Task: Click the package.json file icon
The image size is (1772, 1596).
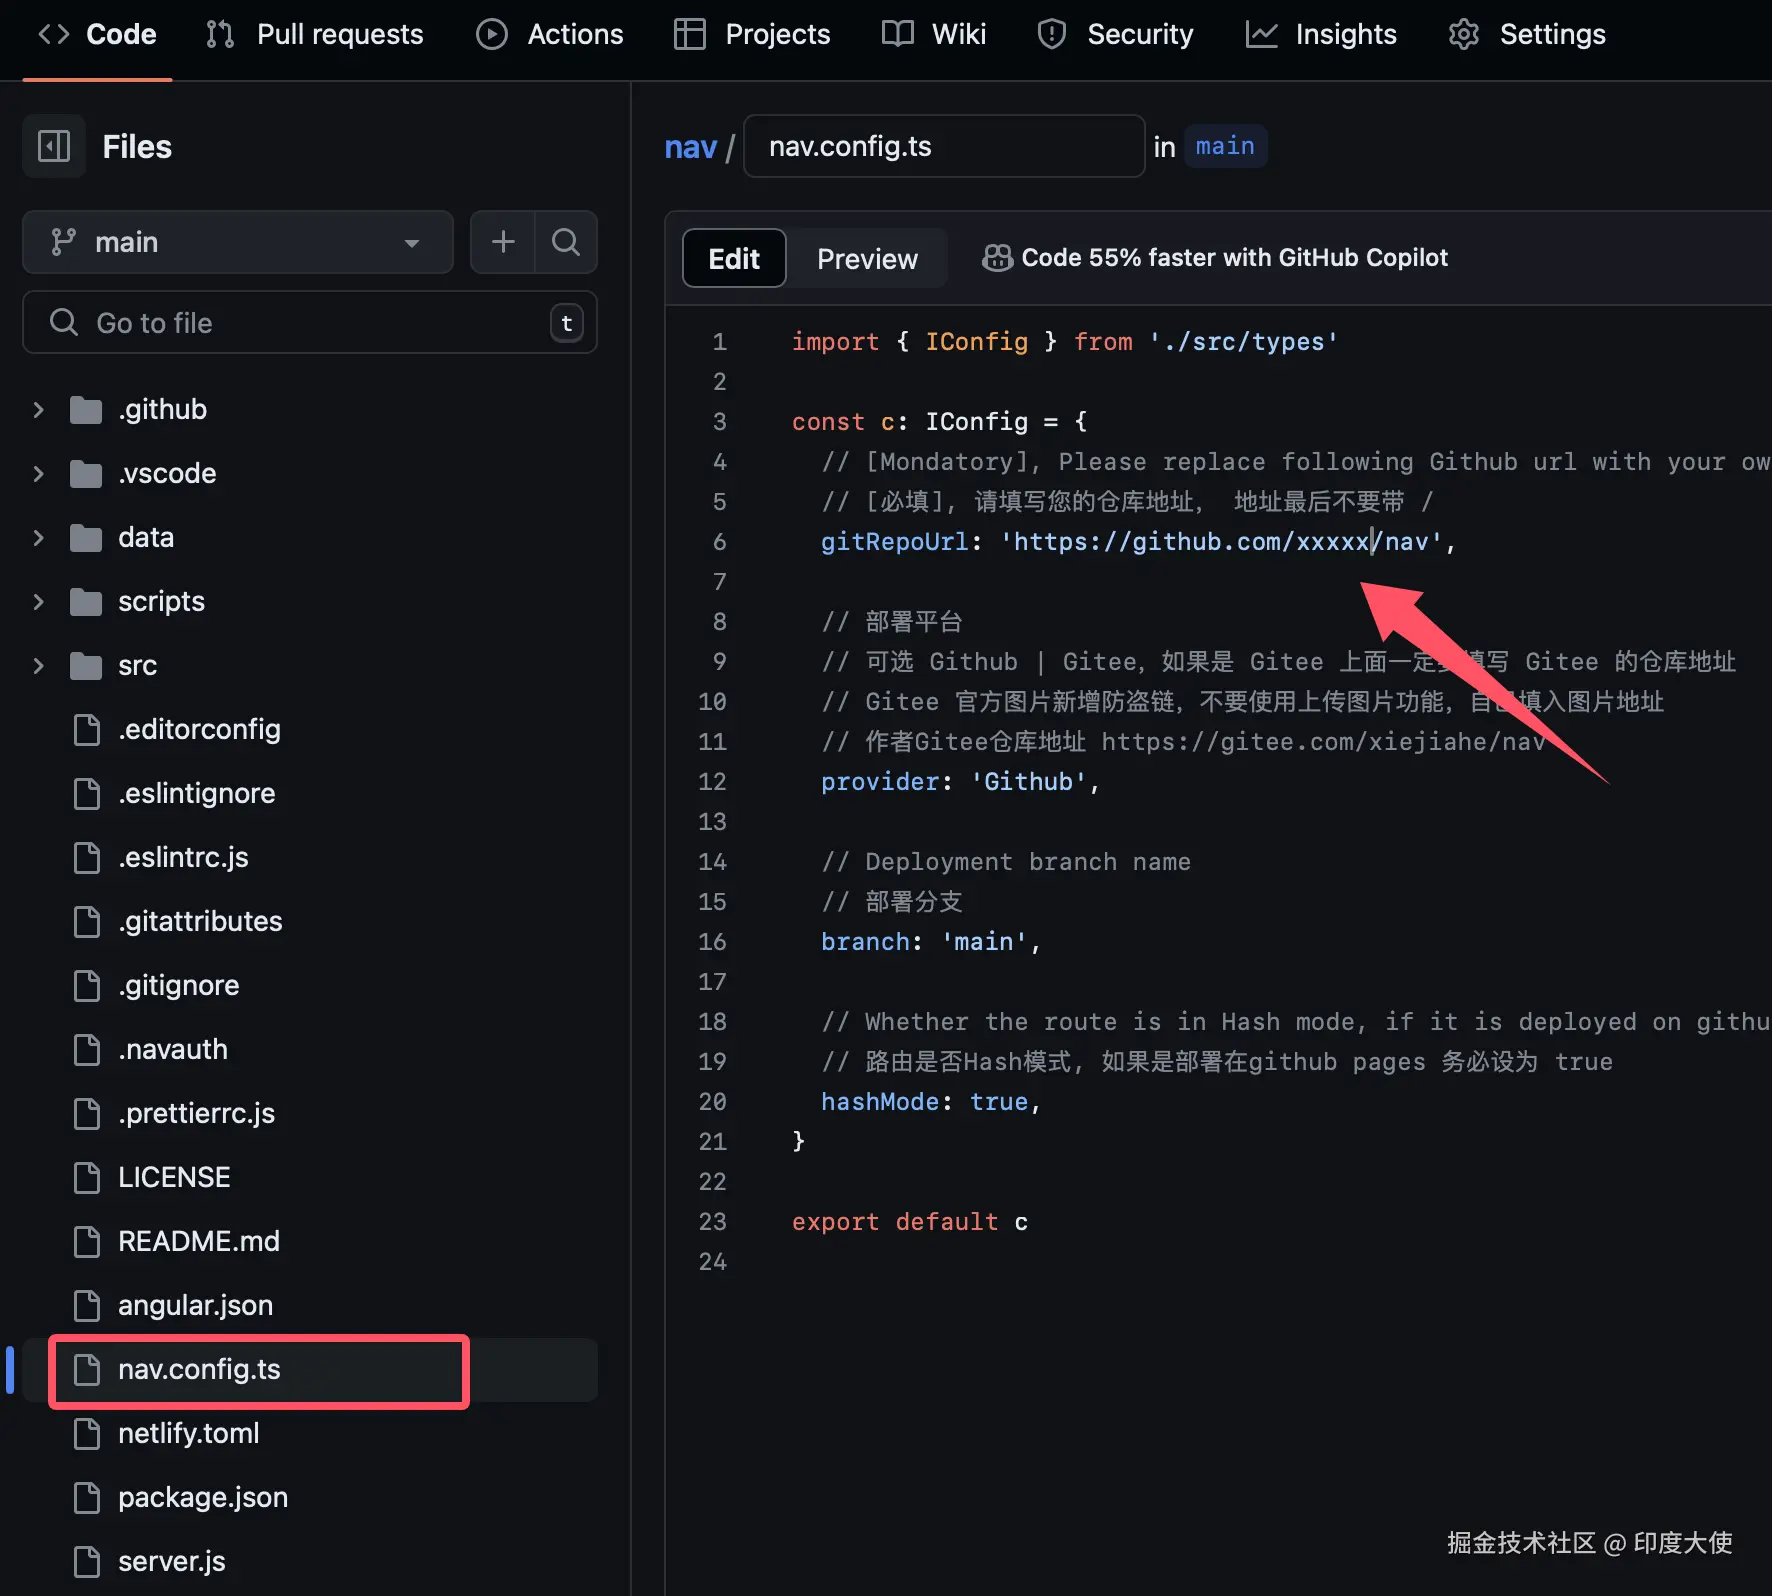Action: tap(87, 1498)
